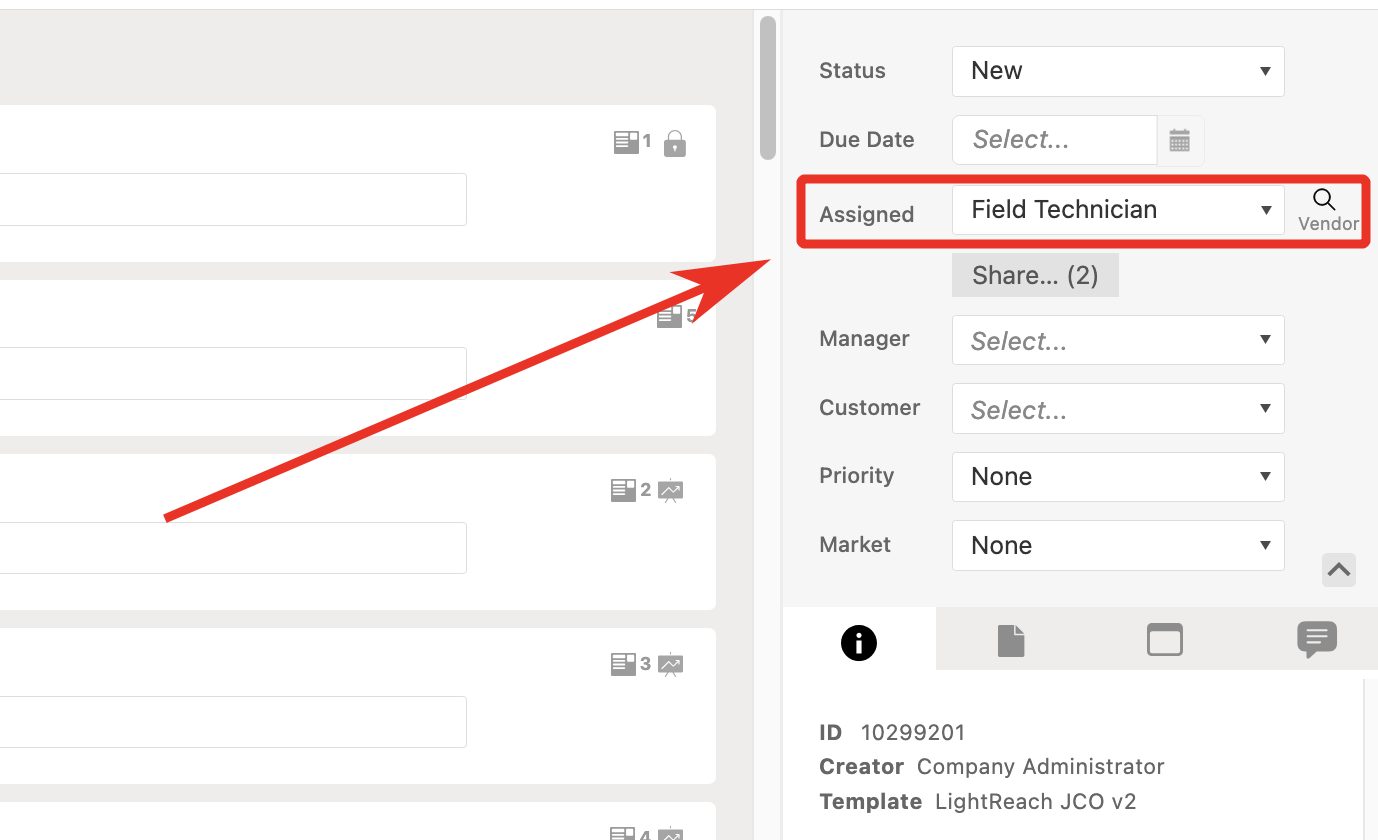Screen dimensions: 1378x840
Task: Click the chart icon next to number 3
Action: tap(671, 664)
